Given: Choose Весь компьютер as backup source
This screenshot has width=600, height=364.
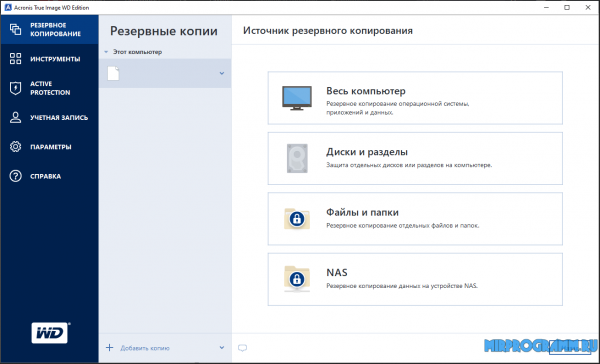Looking at the screenshot, I should click(x=415, y=98).
